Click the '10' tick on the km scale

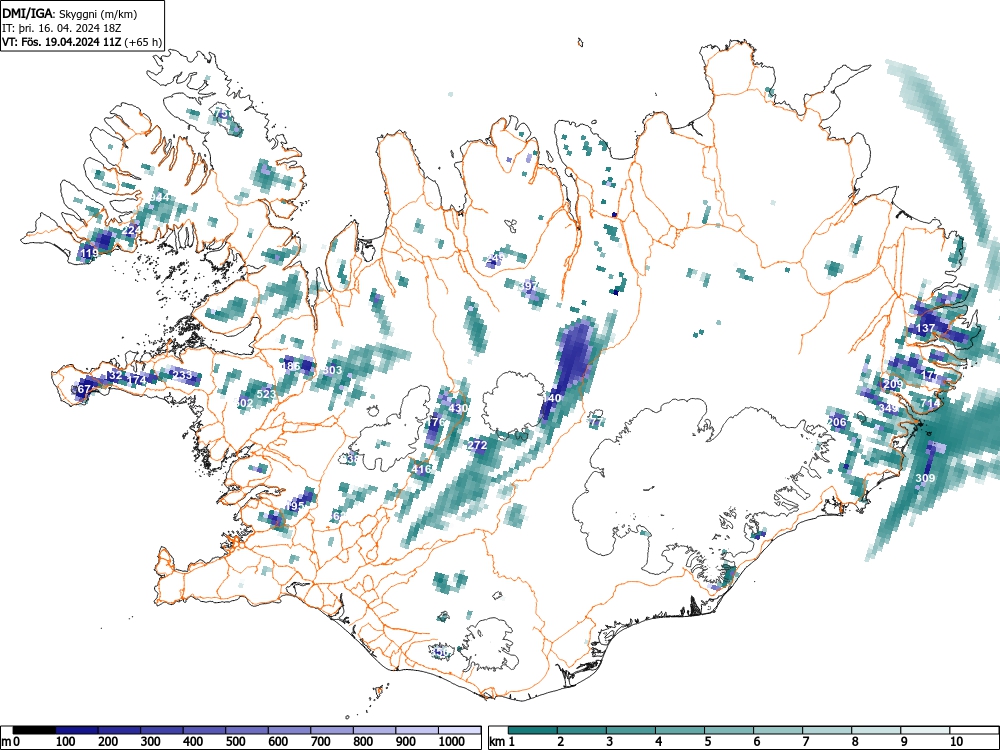[x=955, y=742]
